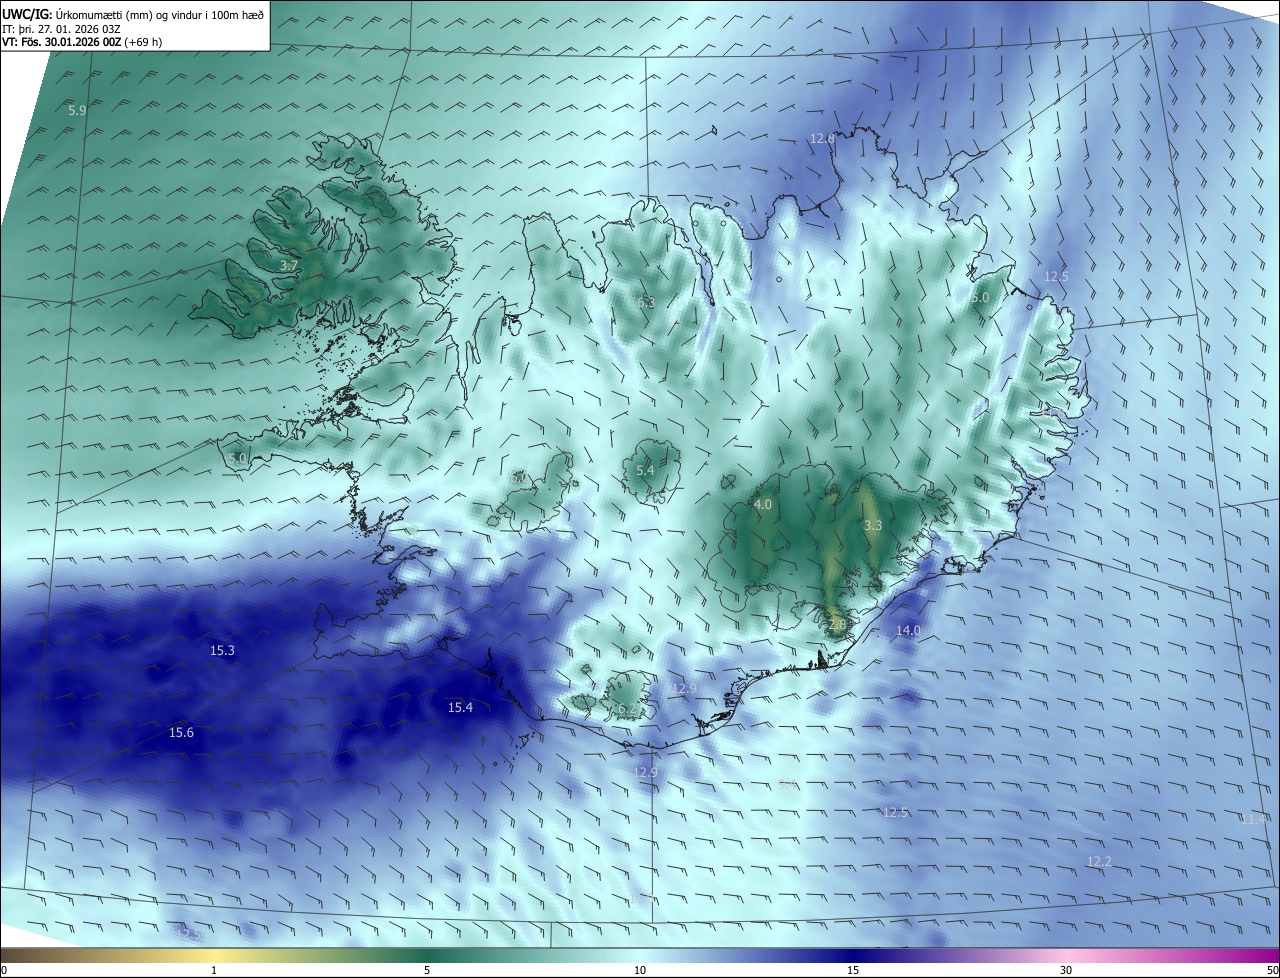Click the color scale tick labeled 0
Screen dimensions: 1280x978
tap(4, 970)
